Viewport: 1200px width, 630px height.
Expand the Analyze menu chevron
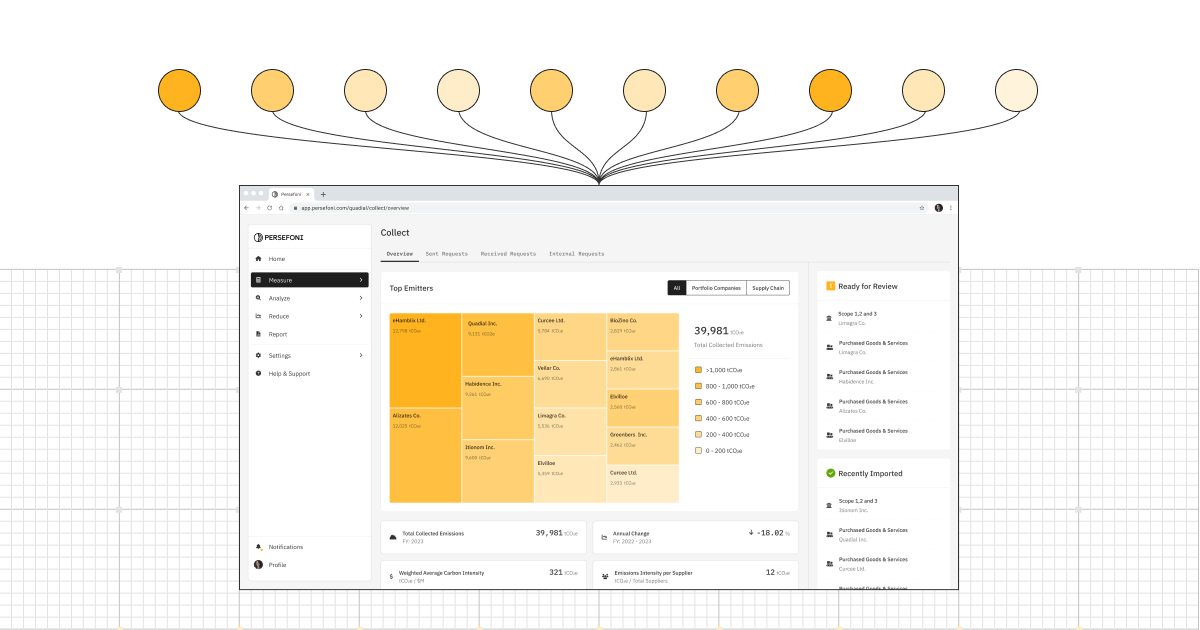tap(361, 298)
